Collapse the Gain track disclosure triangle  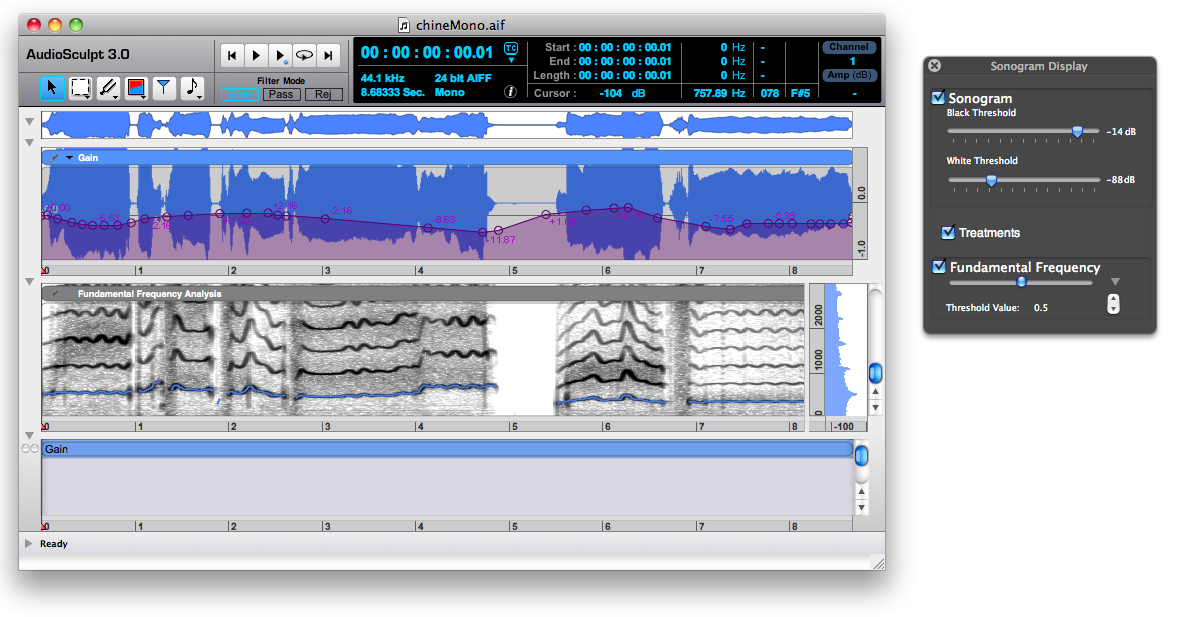coord(69,158)
